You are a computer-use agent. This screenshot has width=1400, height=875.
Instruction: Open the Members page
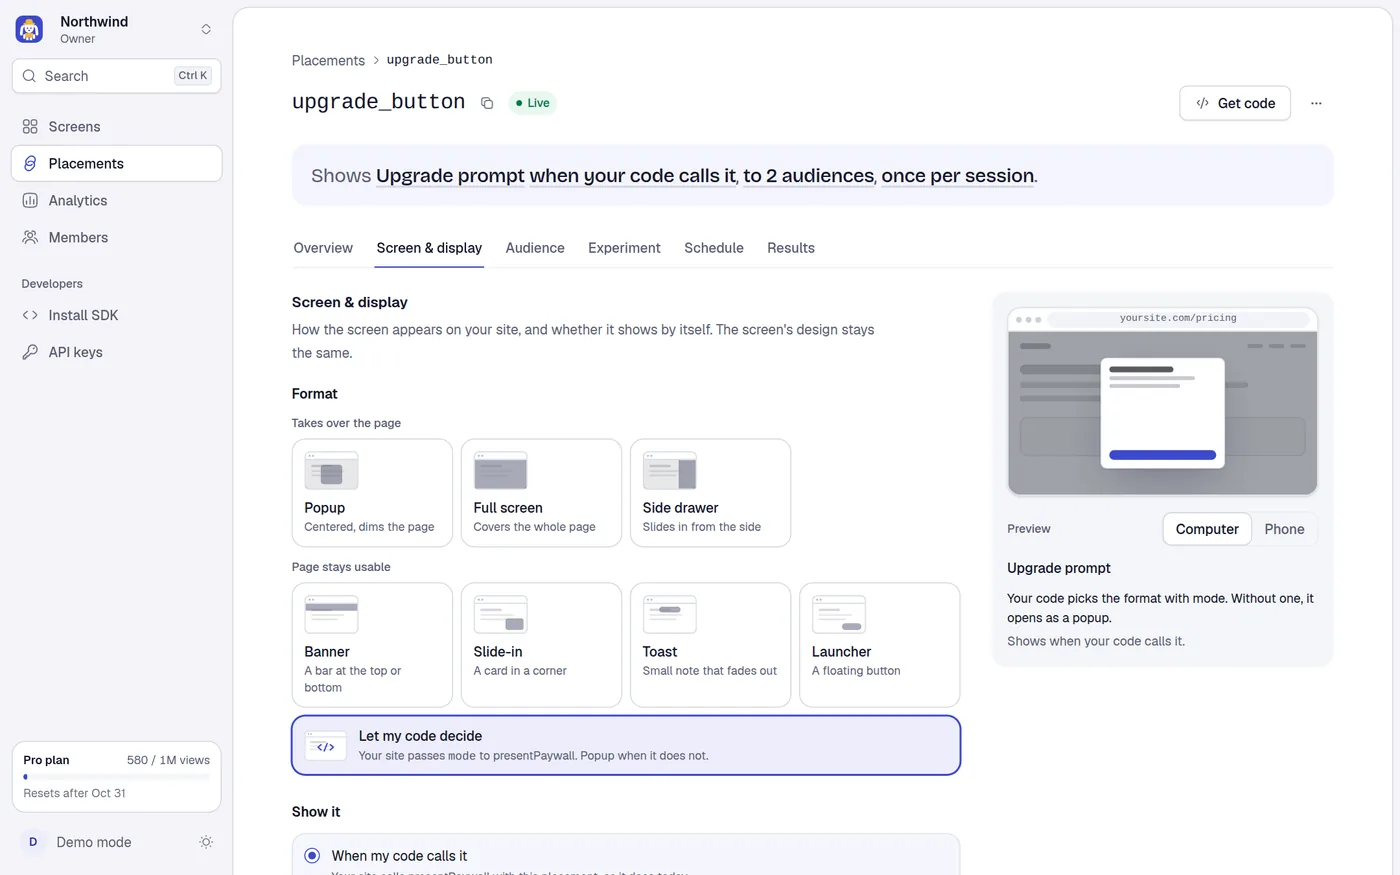click(x=116, y=238)
